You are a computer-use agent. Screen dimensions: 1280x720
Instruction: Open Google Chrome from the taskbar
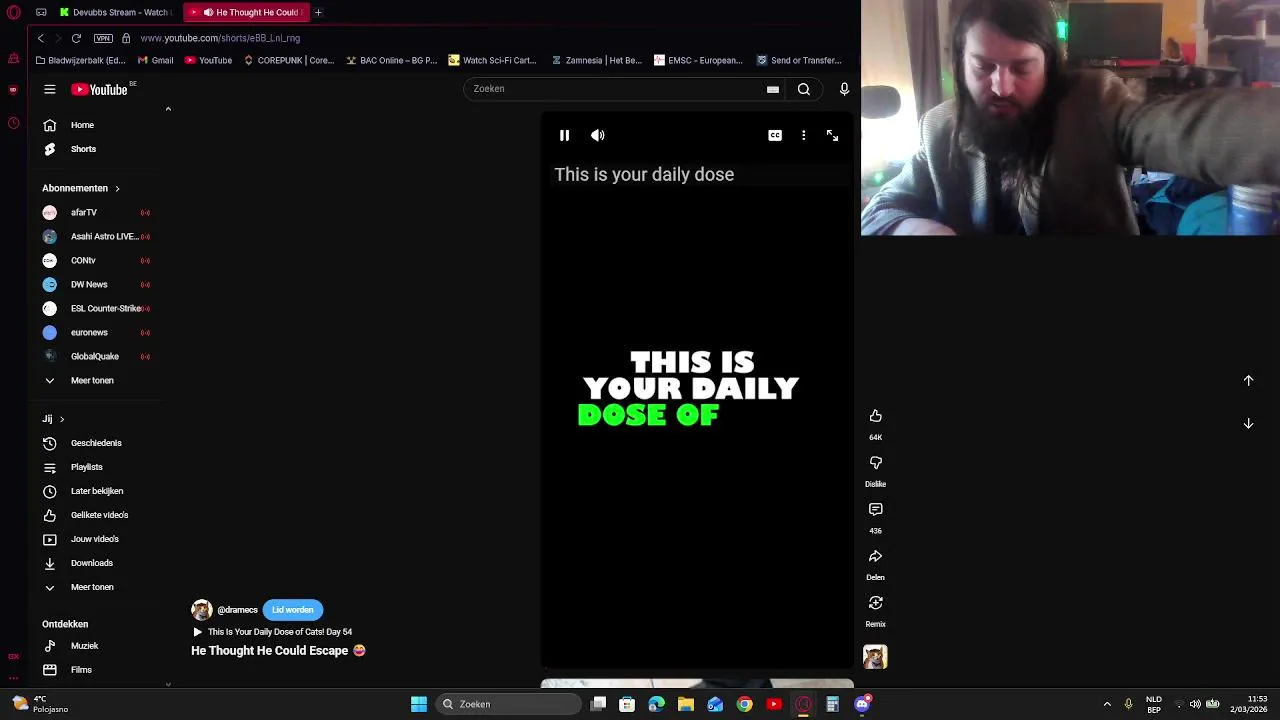point(744,704)
